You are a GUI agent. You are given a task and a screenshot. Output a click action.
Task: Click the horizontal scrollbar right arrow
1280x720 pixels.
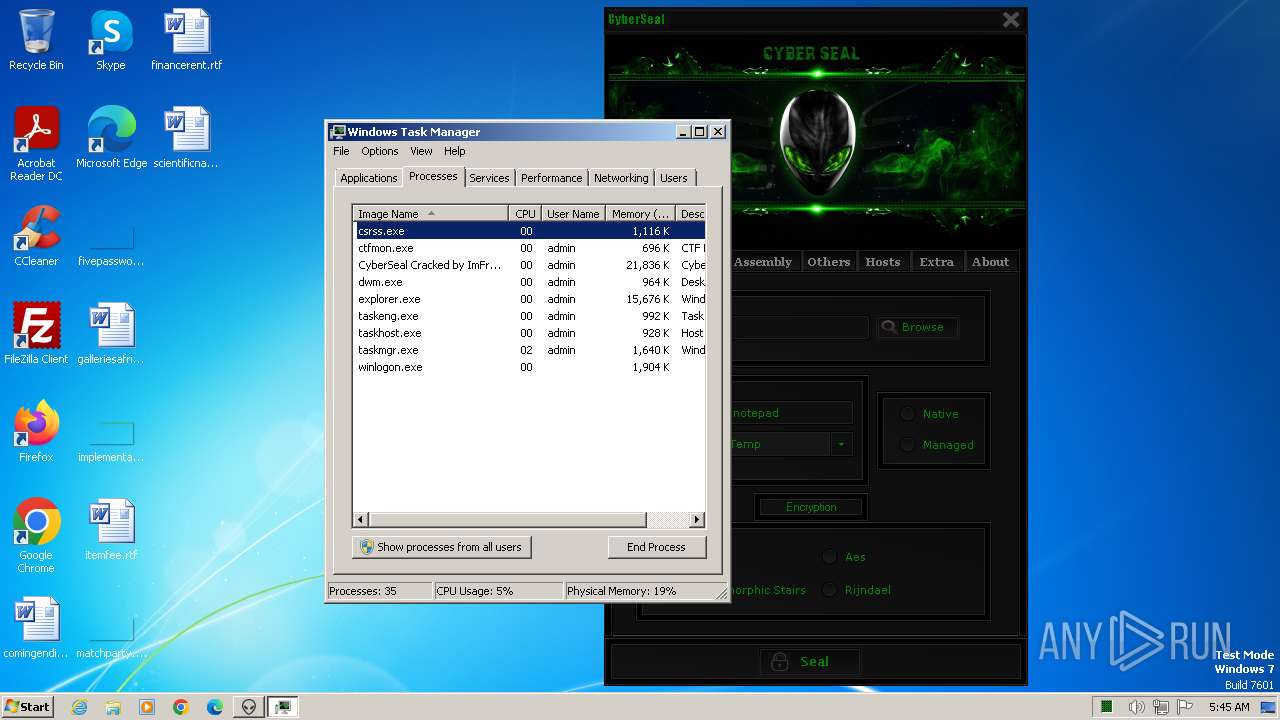click(697, 520)
